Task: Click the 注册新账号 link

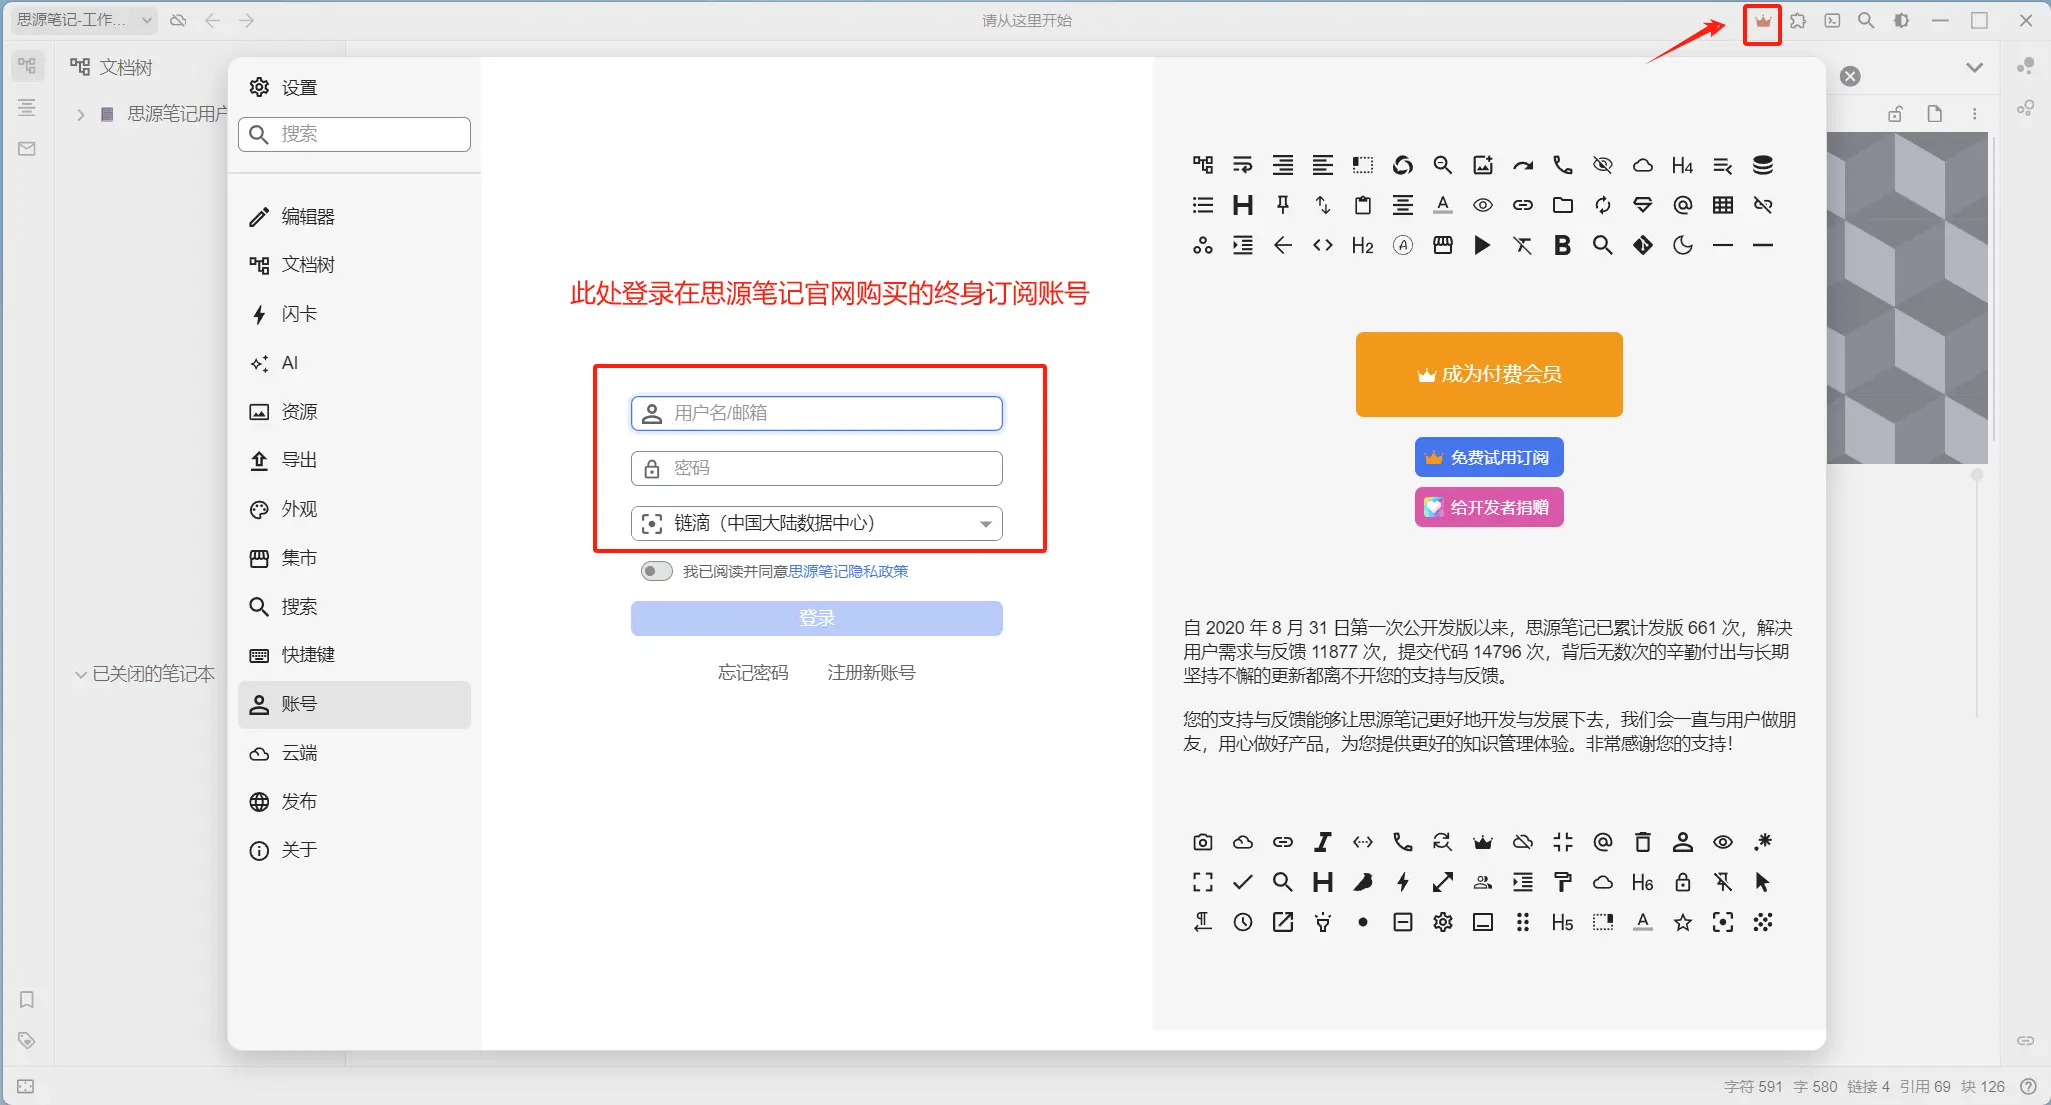Action: pos(871,673)
